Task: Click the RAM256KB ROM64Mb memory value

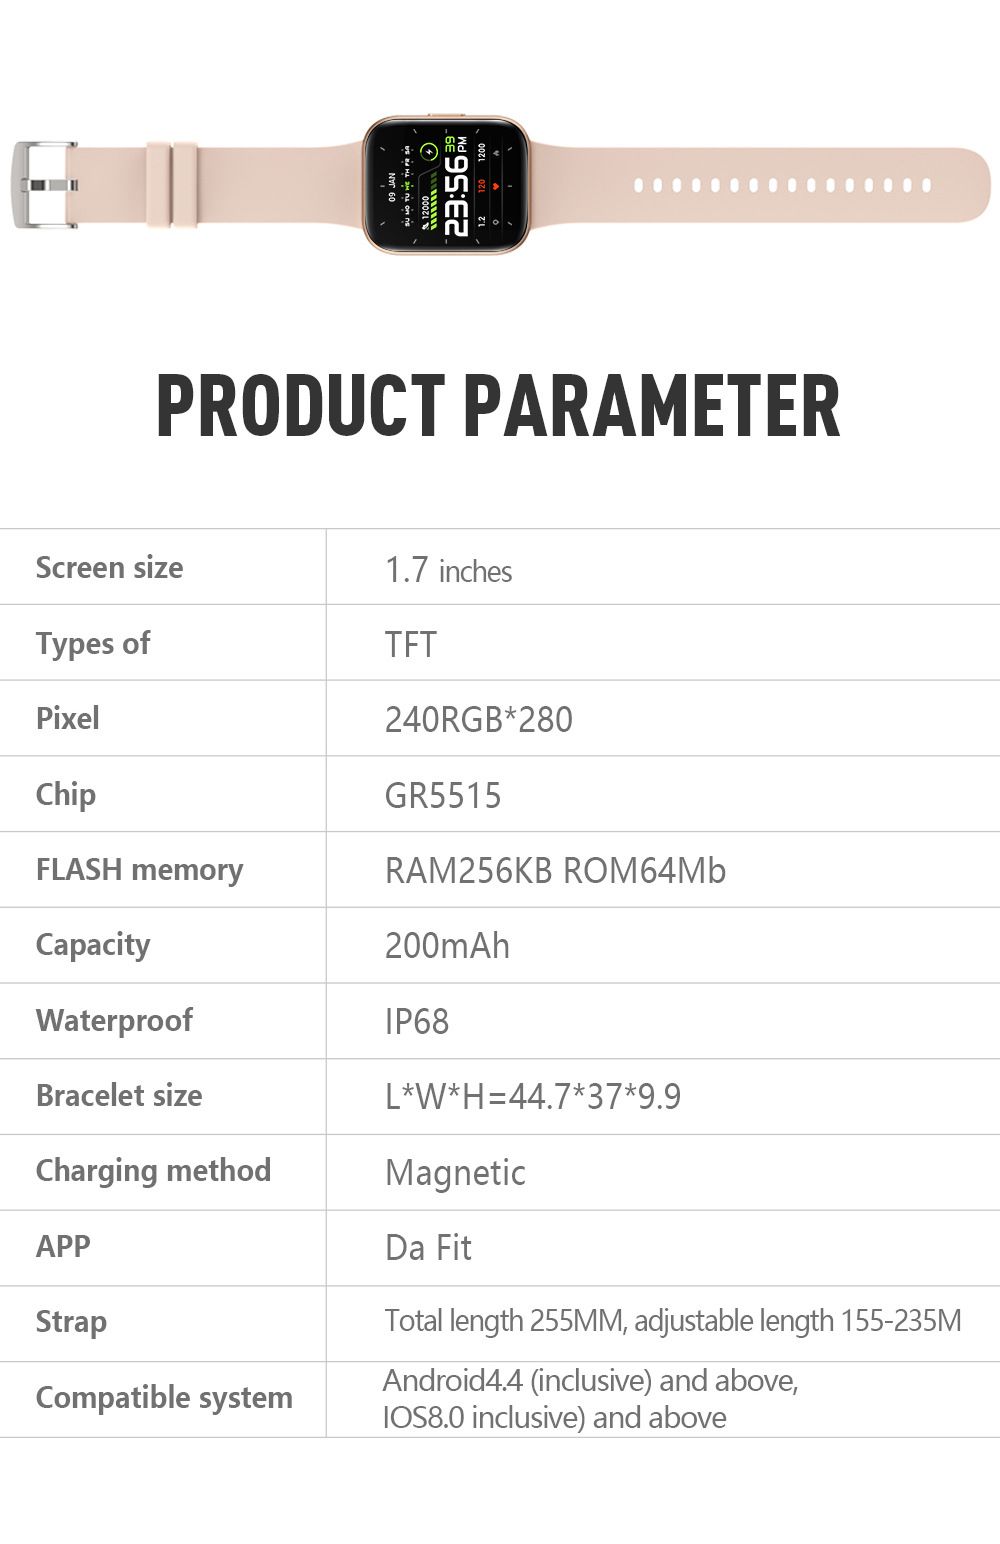Action: [x=555, y=871]
